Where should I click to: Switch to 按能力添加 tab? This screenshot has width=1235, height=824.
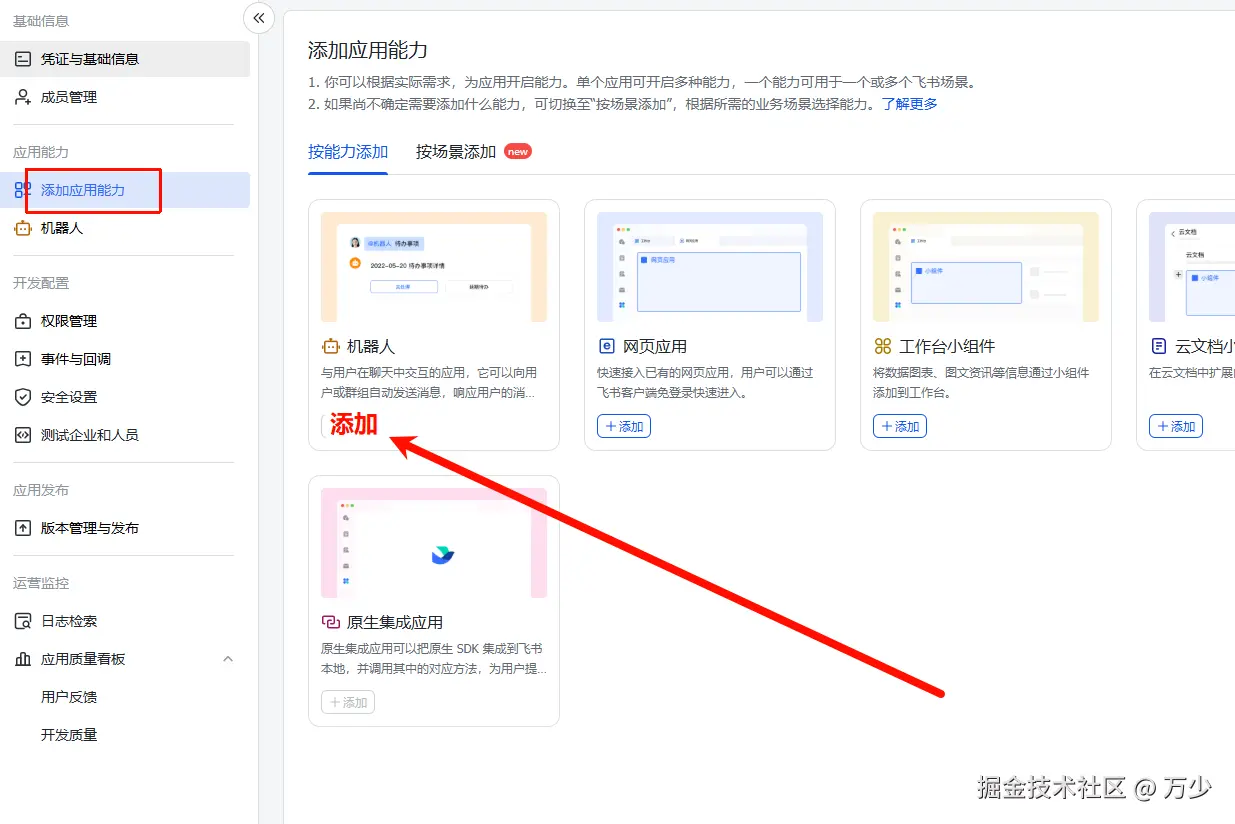coord(348,152)
